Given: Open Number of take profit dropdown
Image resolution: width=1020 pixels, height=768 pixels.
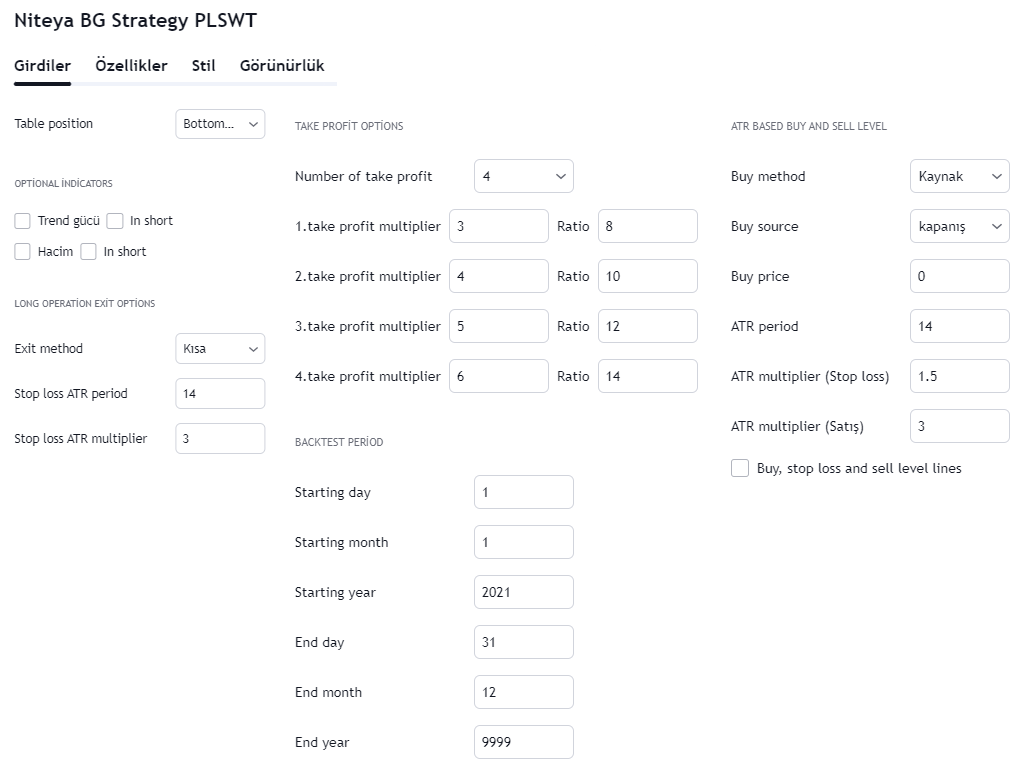Looking at the screenshot, I should click(524, 176).
